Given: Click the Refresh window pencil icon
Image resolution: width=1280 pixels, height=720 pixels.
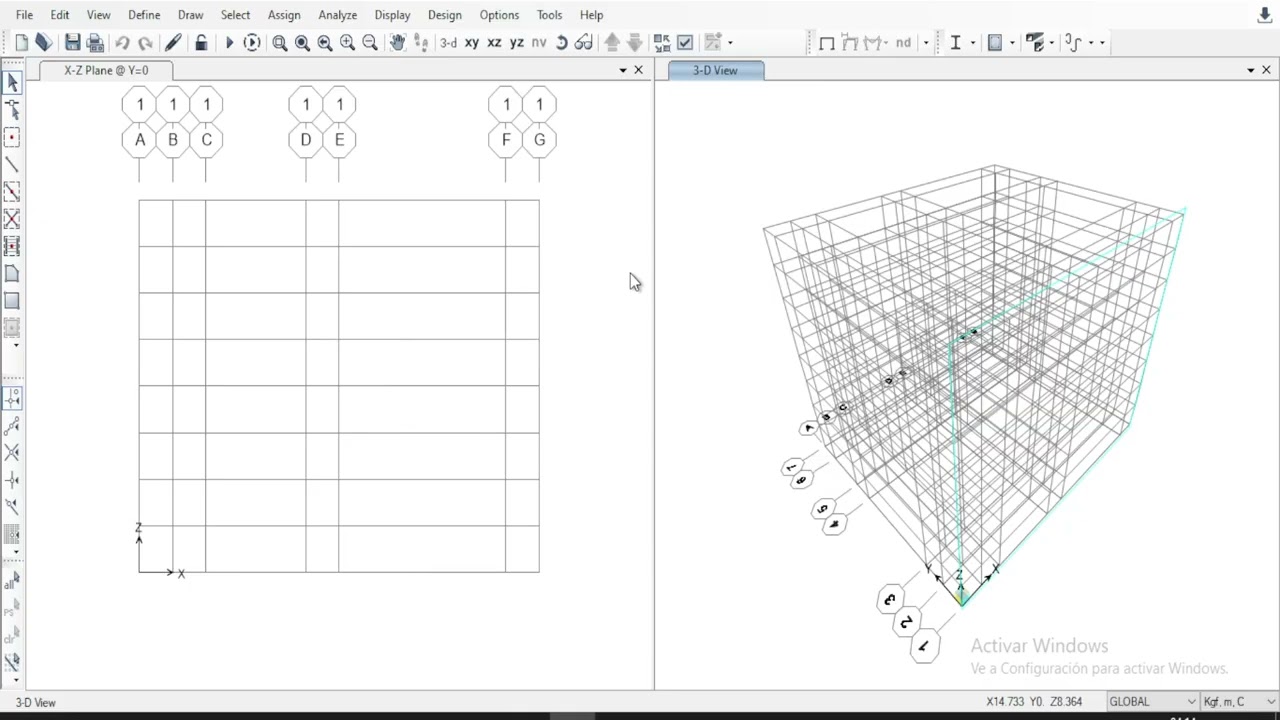Looking at the screenshot, I should tap(173, 42).
